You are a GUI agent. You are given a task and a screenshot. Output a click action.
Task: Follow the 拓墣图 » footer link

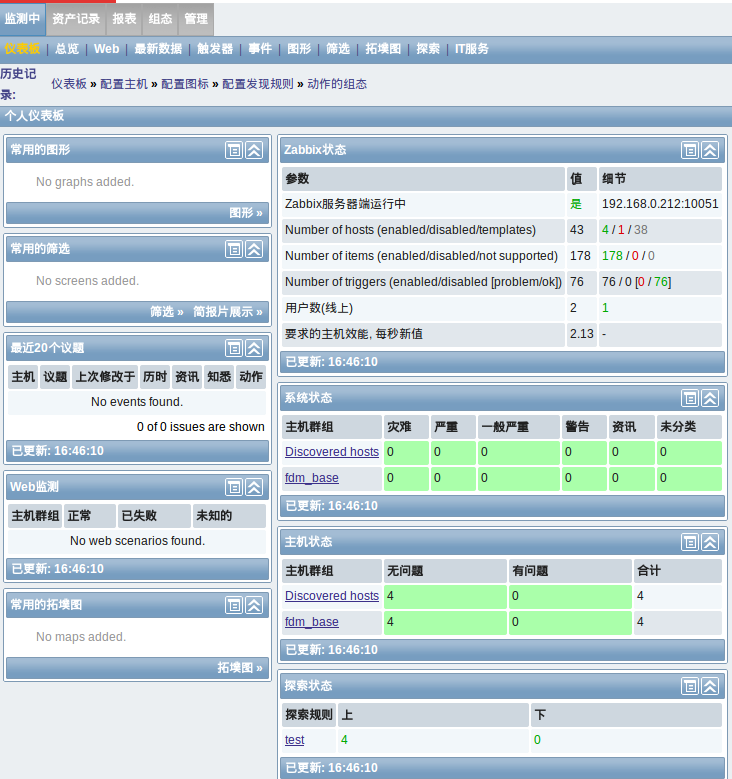tap(240, 668)
